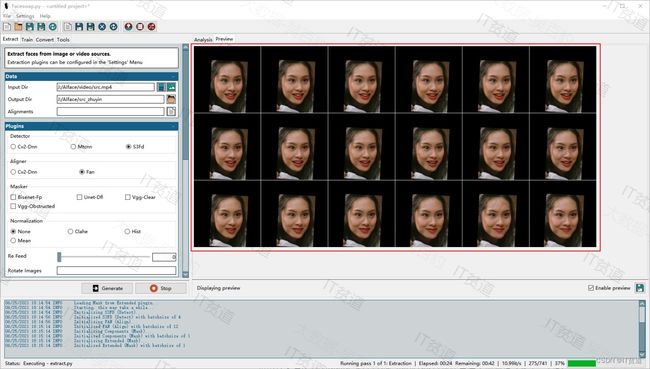Enable Unet-Dfl masker checkbox

pyautogui.click(x=79, y=197)
